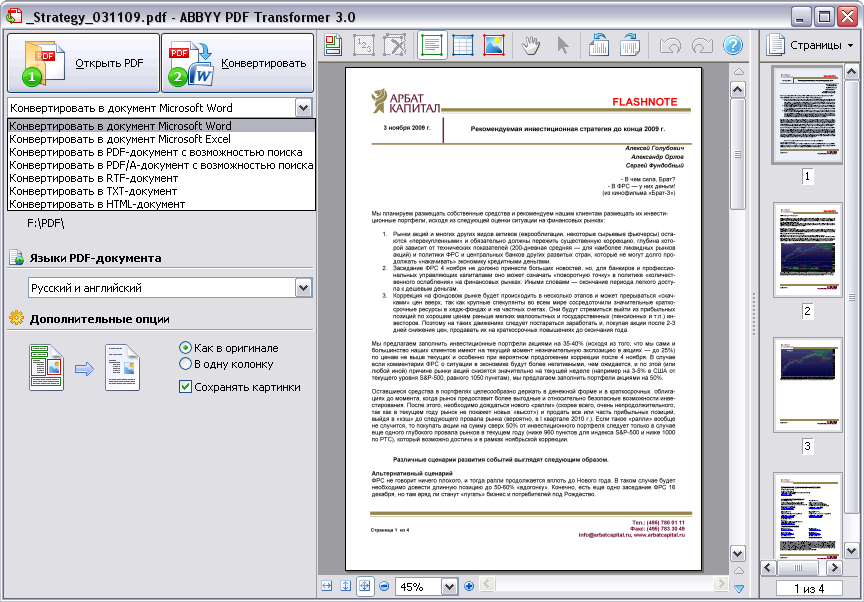Open help via the question mark icon
This screenshot has height=602, width=864.
click(x=733, y=45)
